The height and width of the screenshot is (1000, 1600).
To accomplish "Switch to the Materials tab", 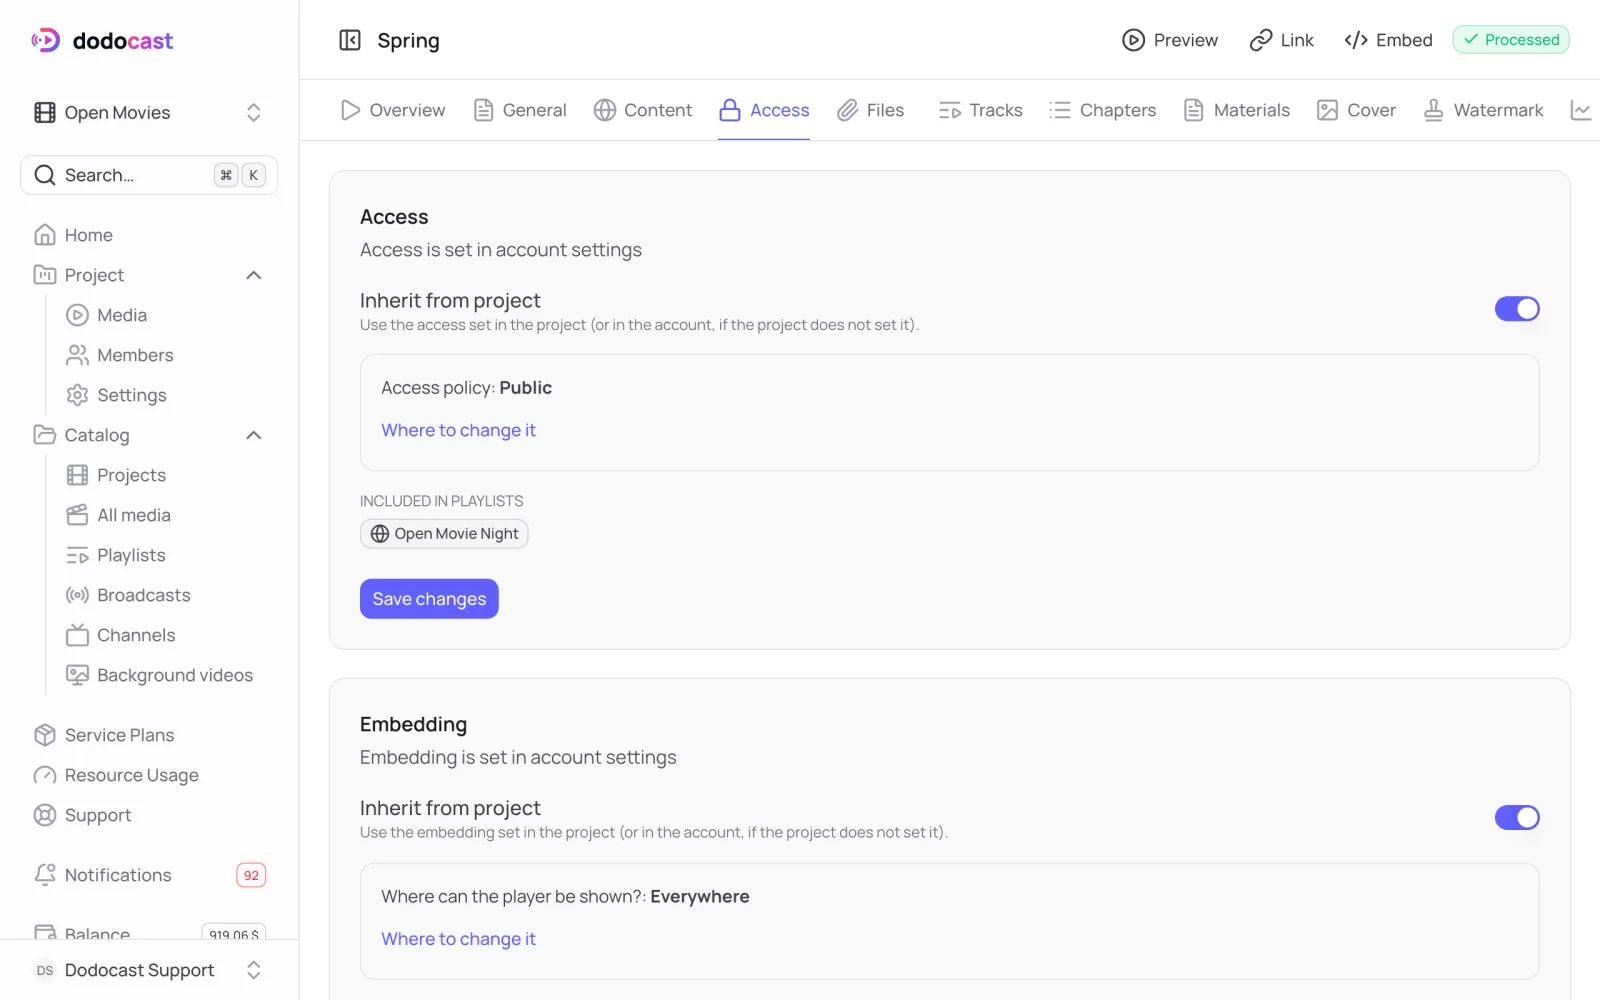I will click(x=1237, y=110).
